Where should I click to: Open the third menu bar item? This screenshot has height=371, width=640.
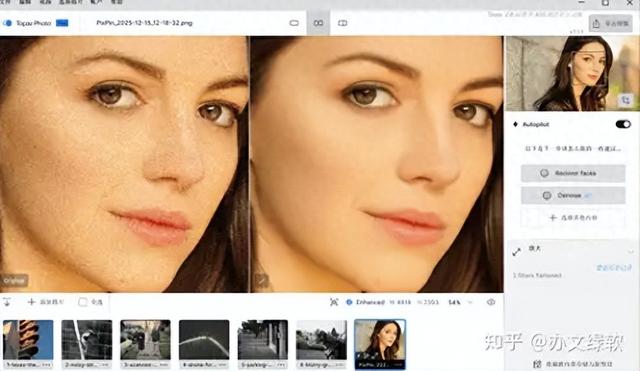coord(45,2)
